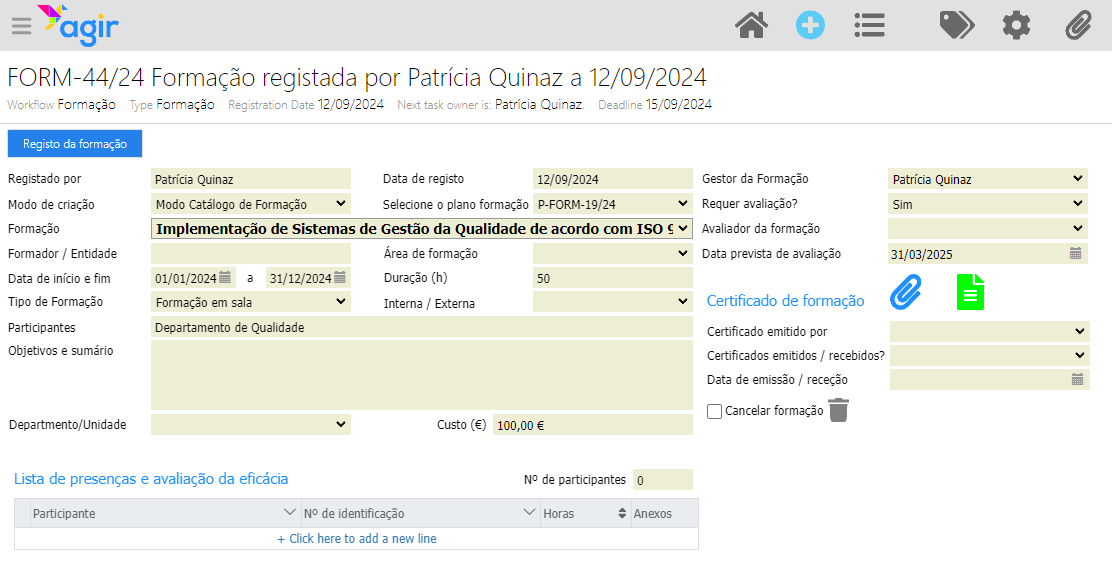Open Certificado emitido por dropdown

click(x=989, y=331)
